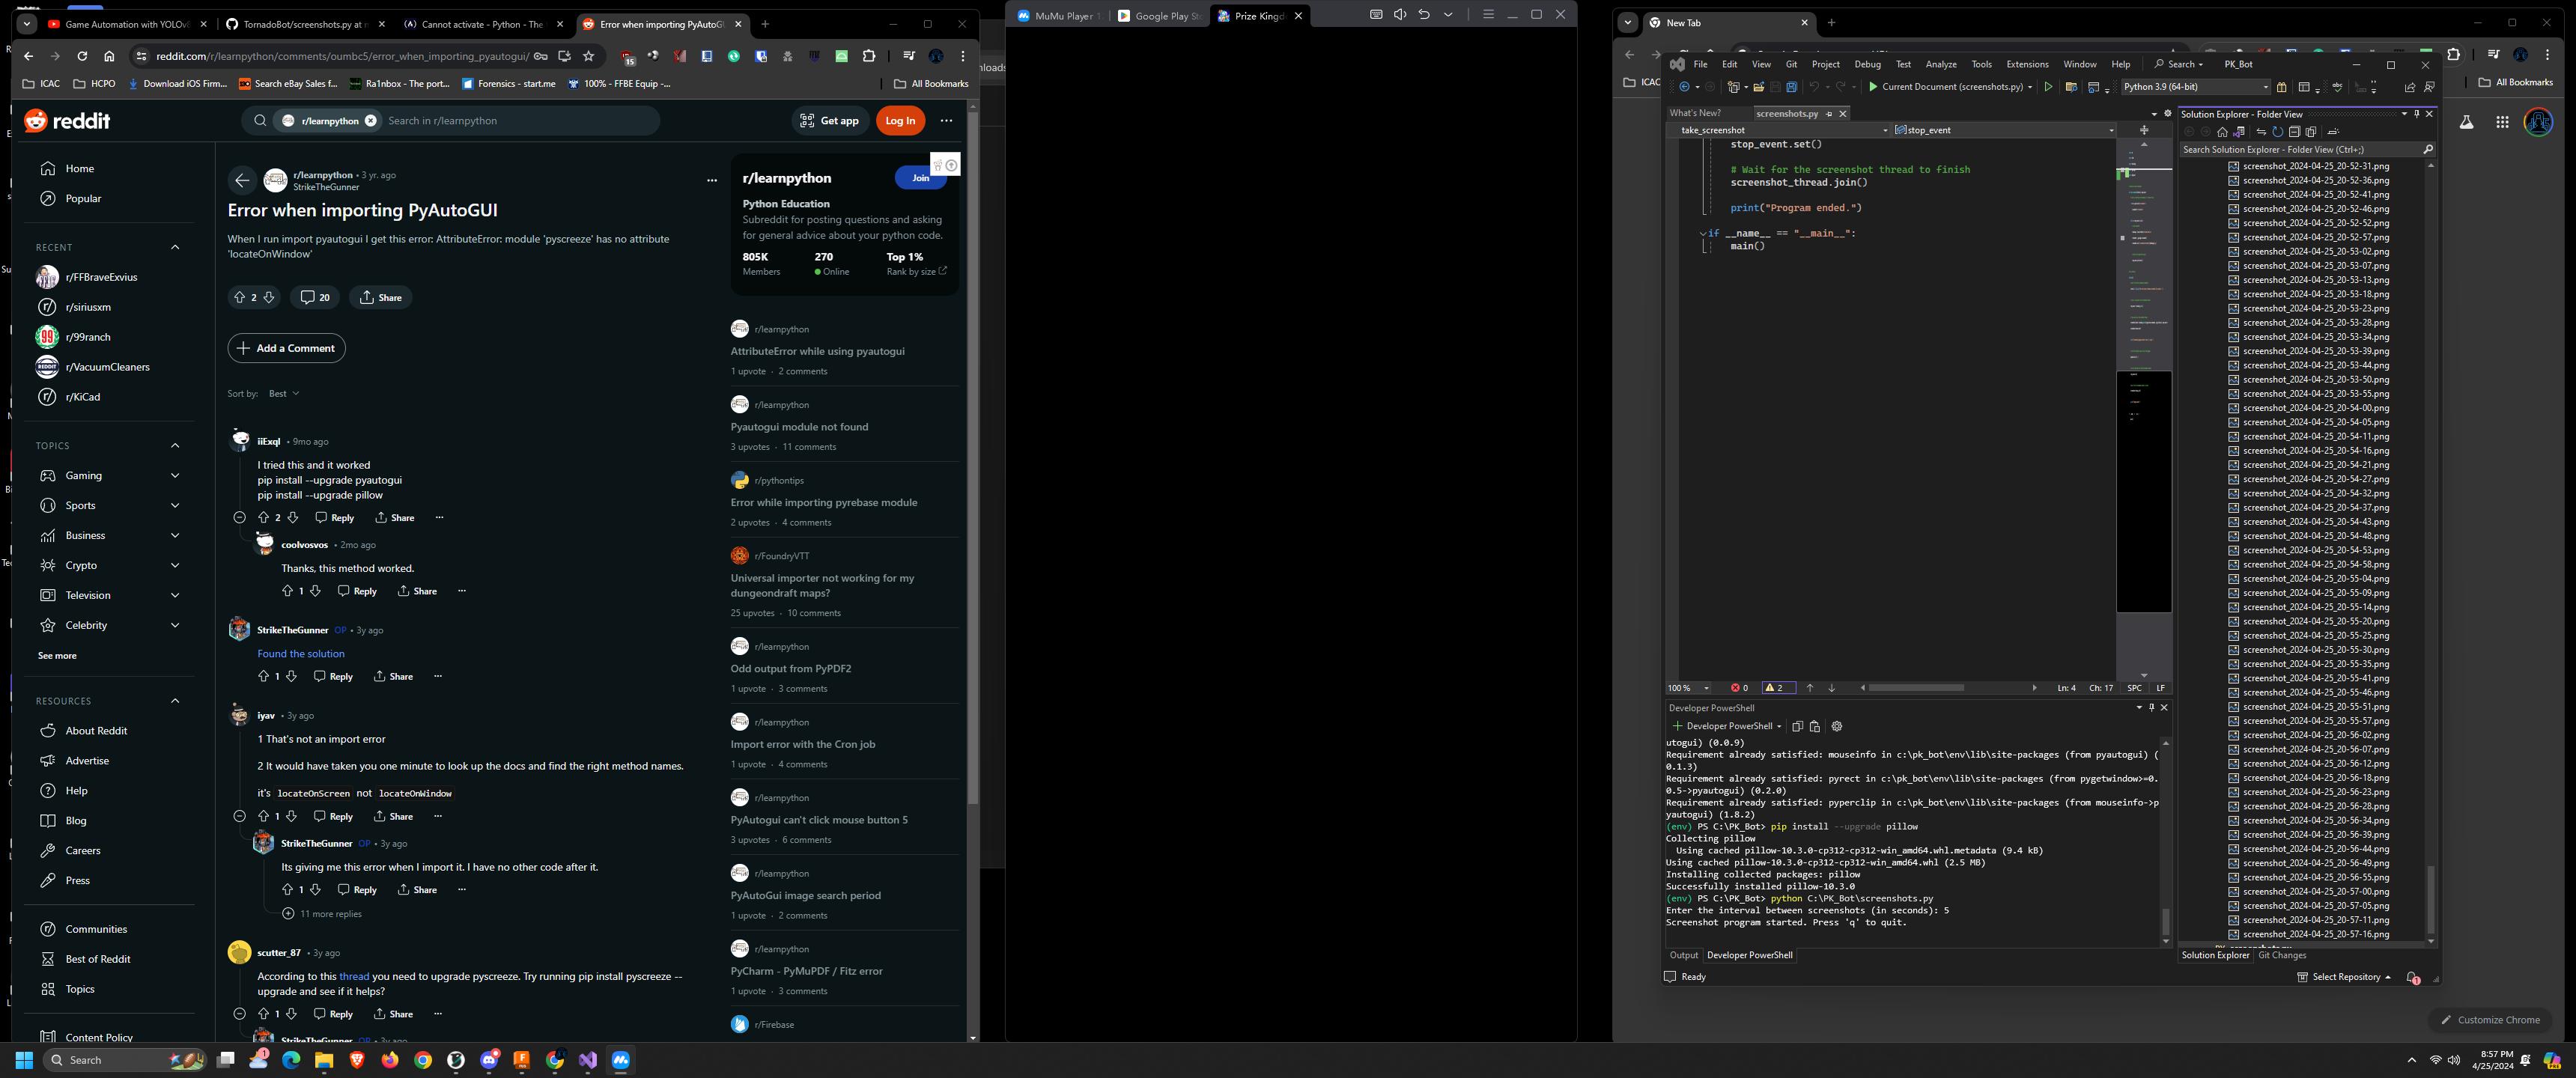Expand the Celebrity topic
The width and height of the screenshot is (2576, 1078).
tap(175, 626)
